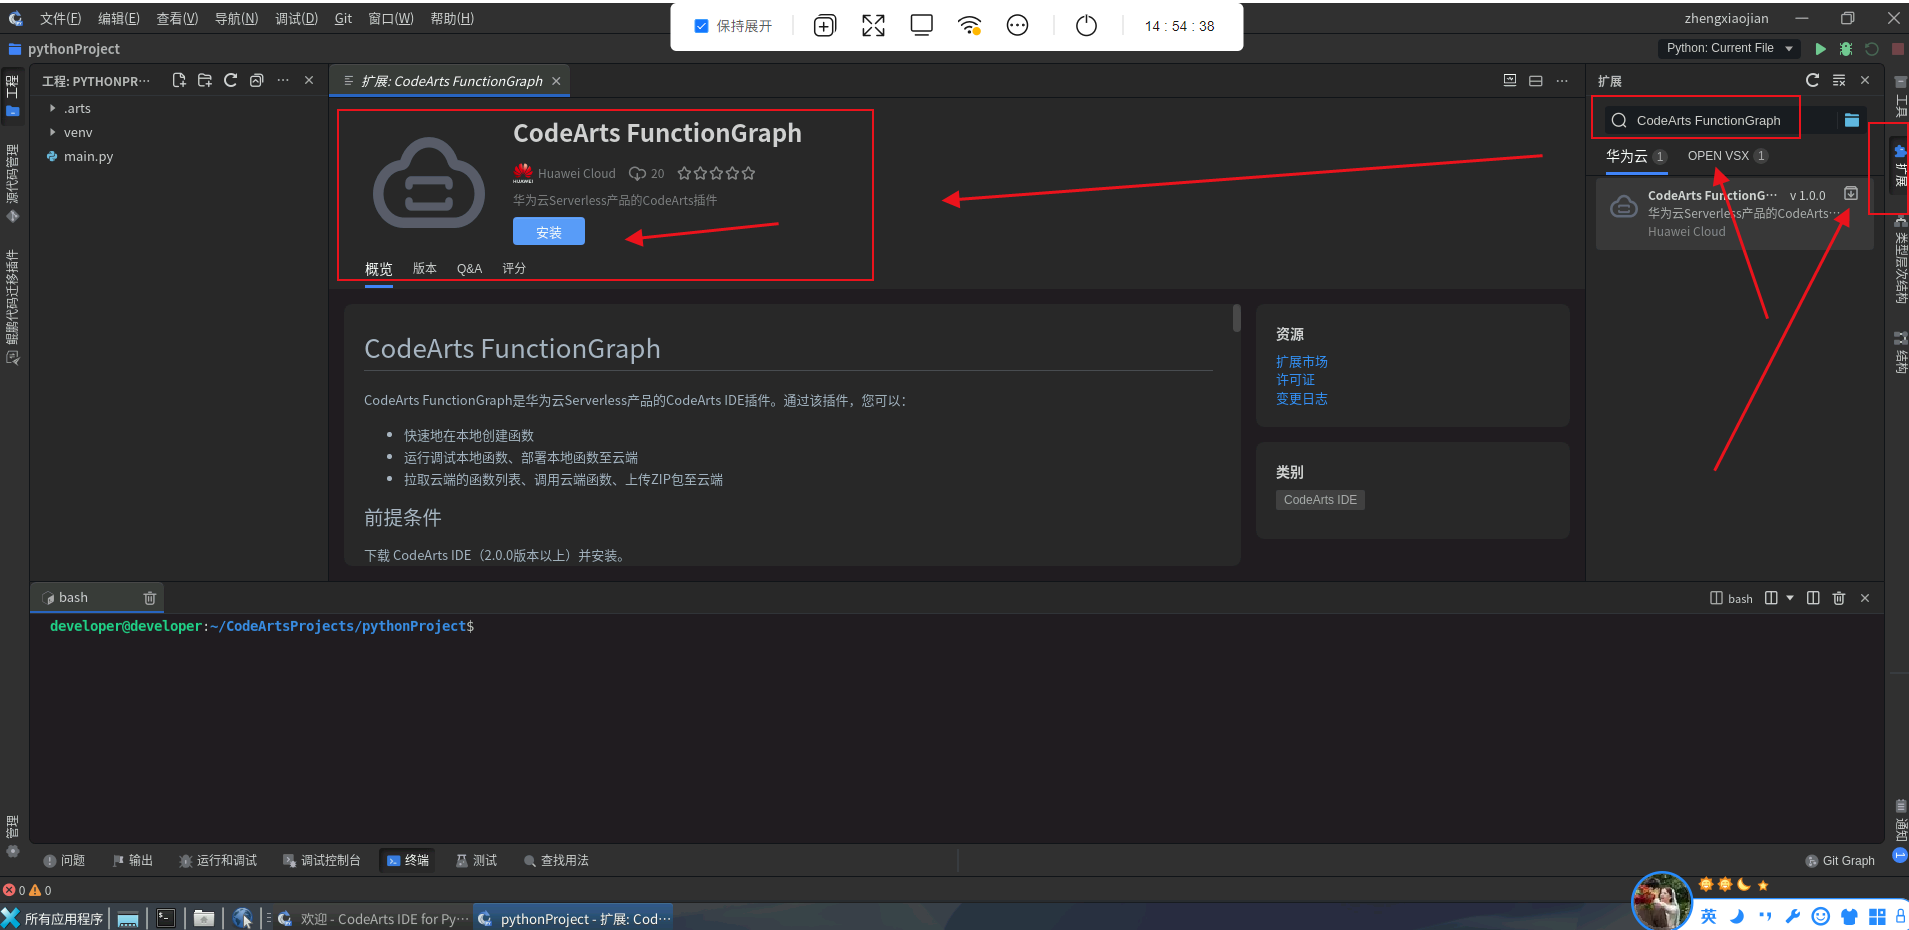Click the blue folder icon beside extension search

coord(1852,120)
